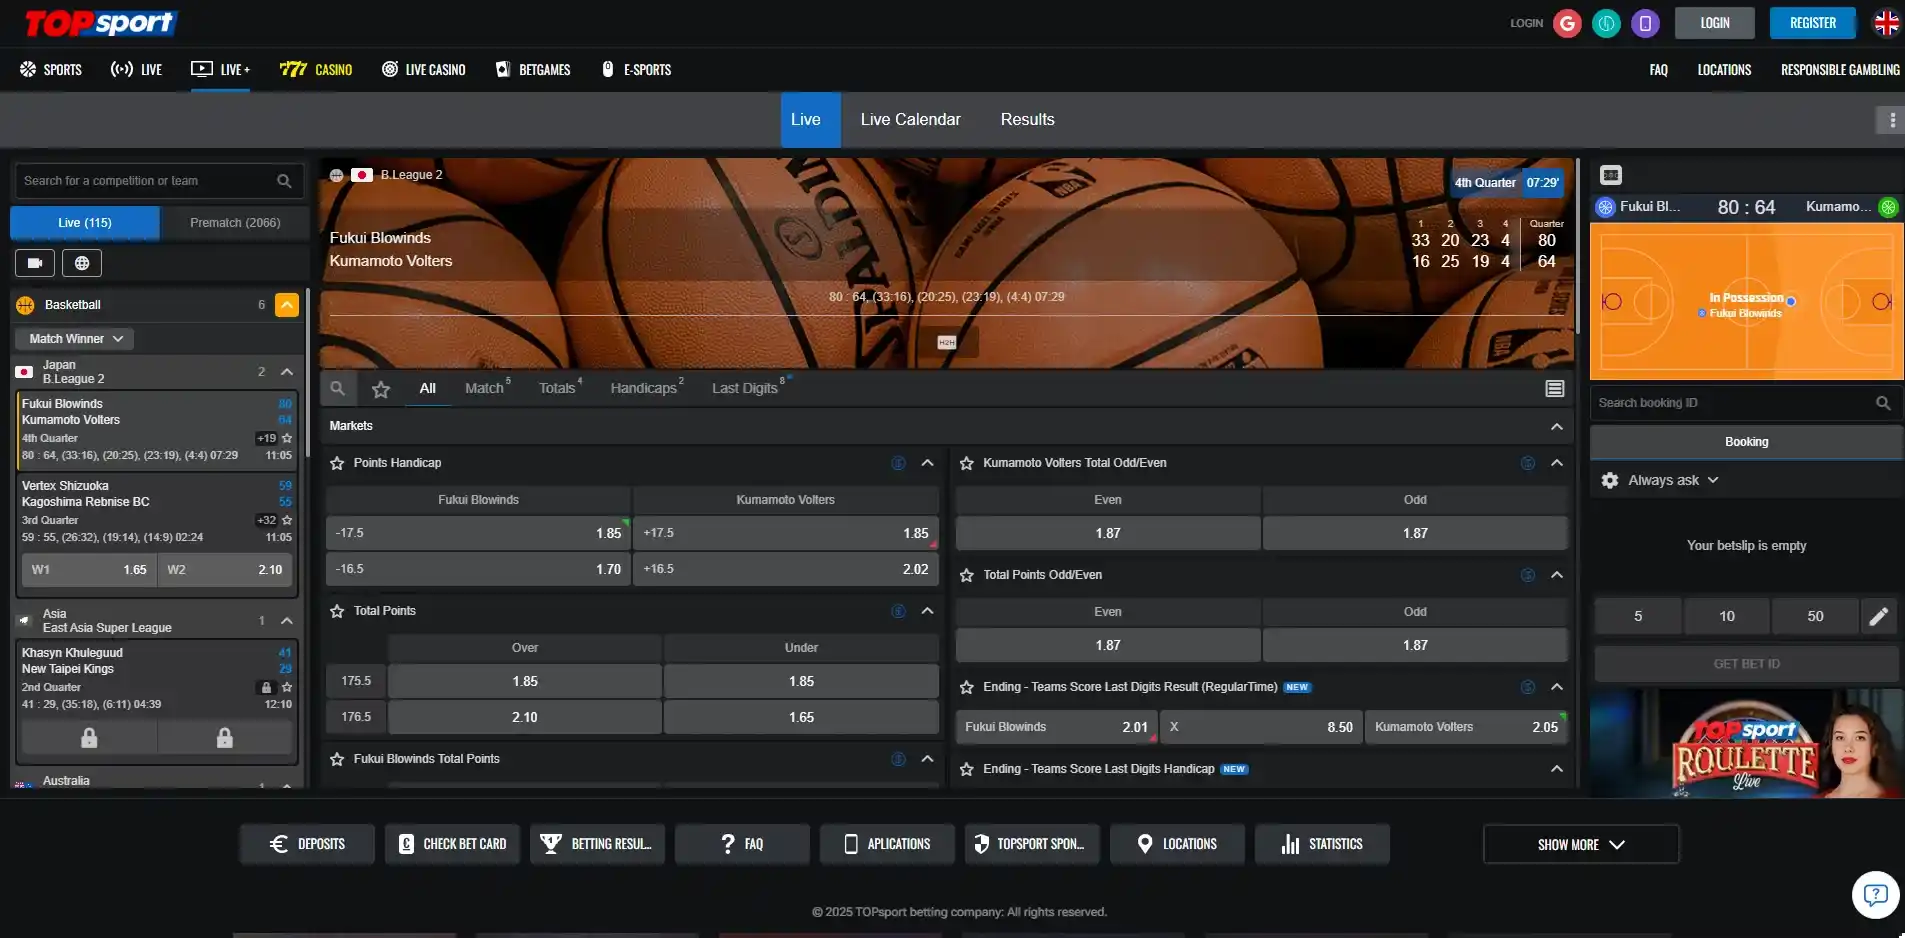Open the live chat support icon
The height and width of the screenshot is (938, 1905).
click(1874, 894)
